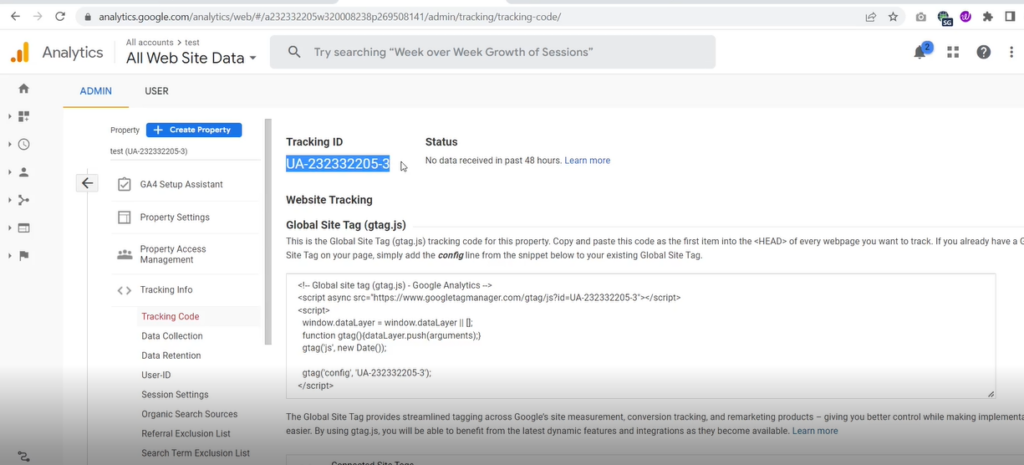Expand the Conversions section arrow
1024x465 pixels.
pyautogui.click(x=10, y=256)
